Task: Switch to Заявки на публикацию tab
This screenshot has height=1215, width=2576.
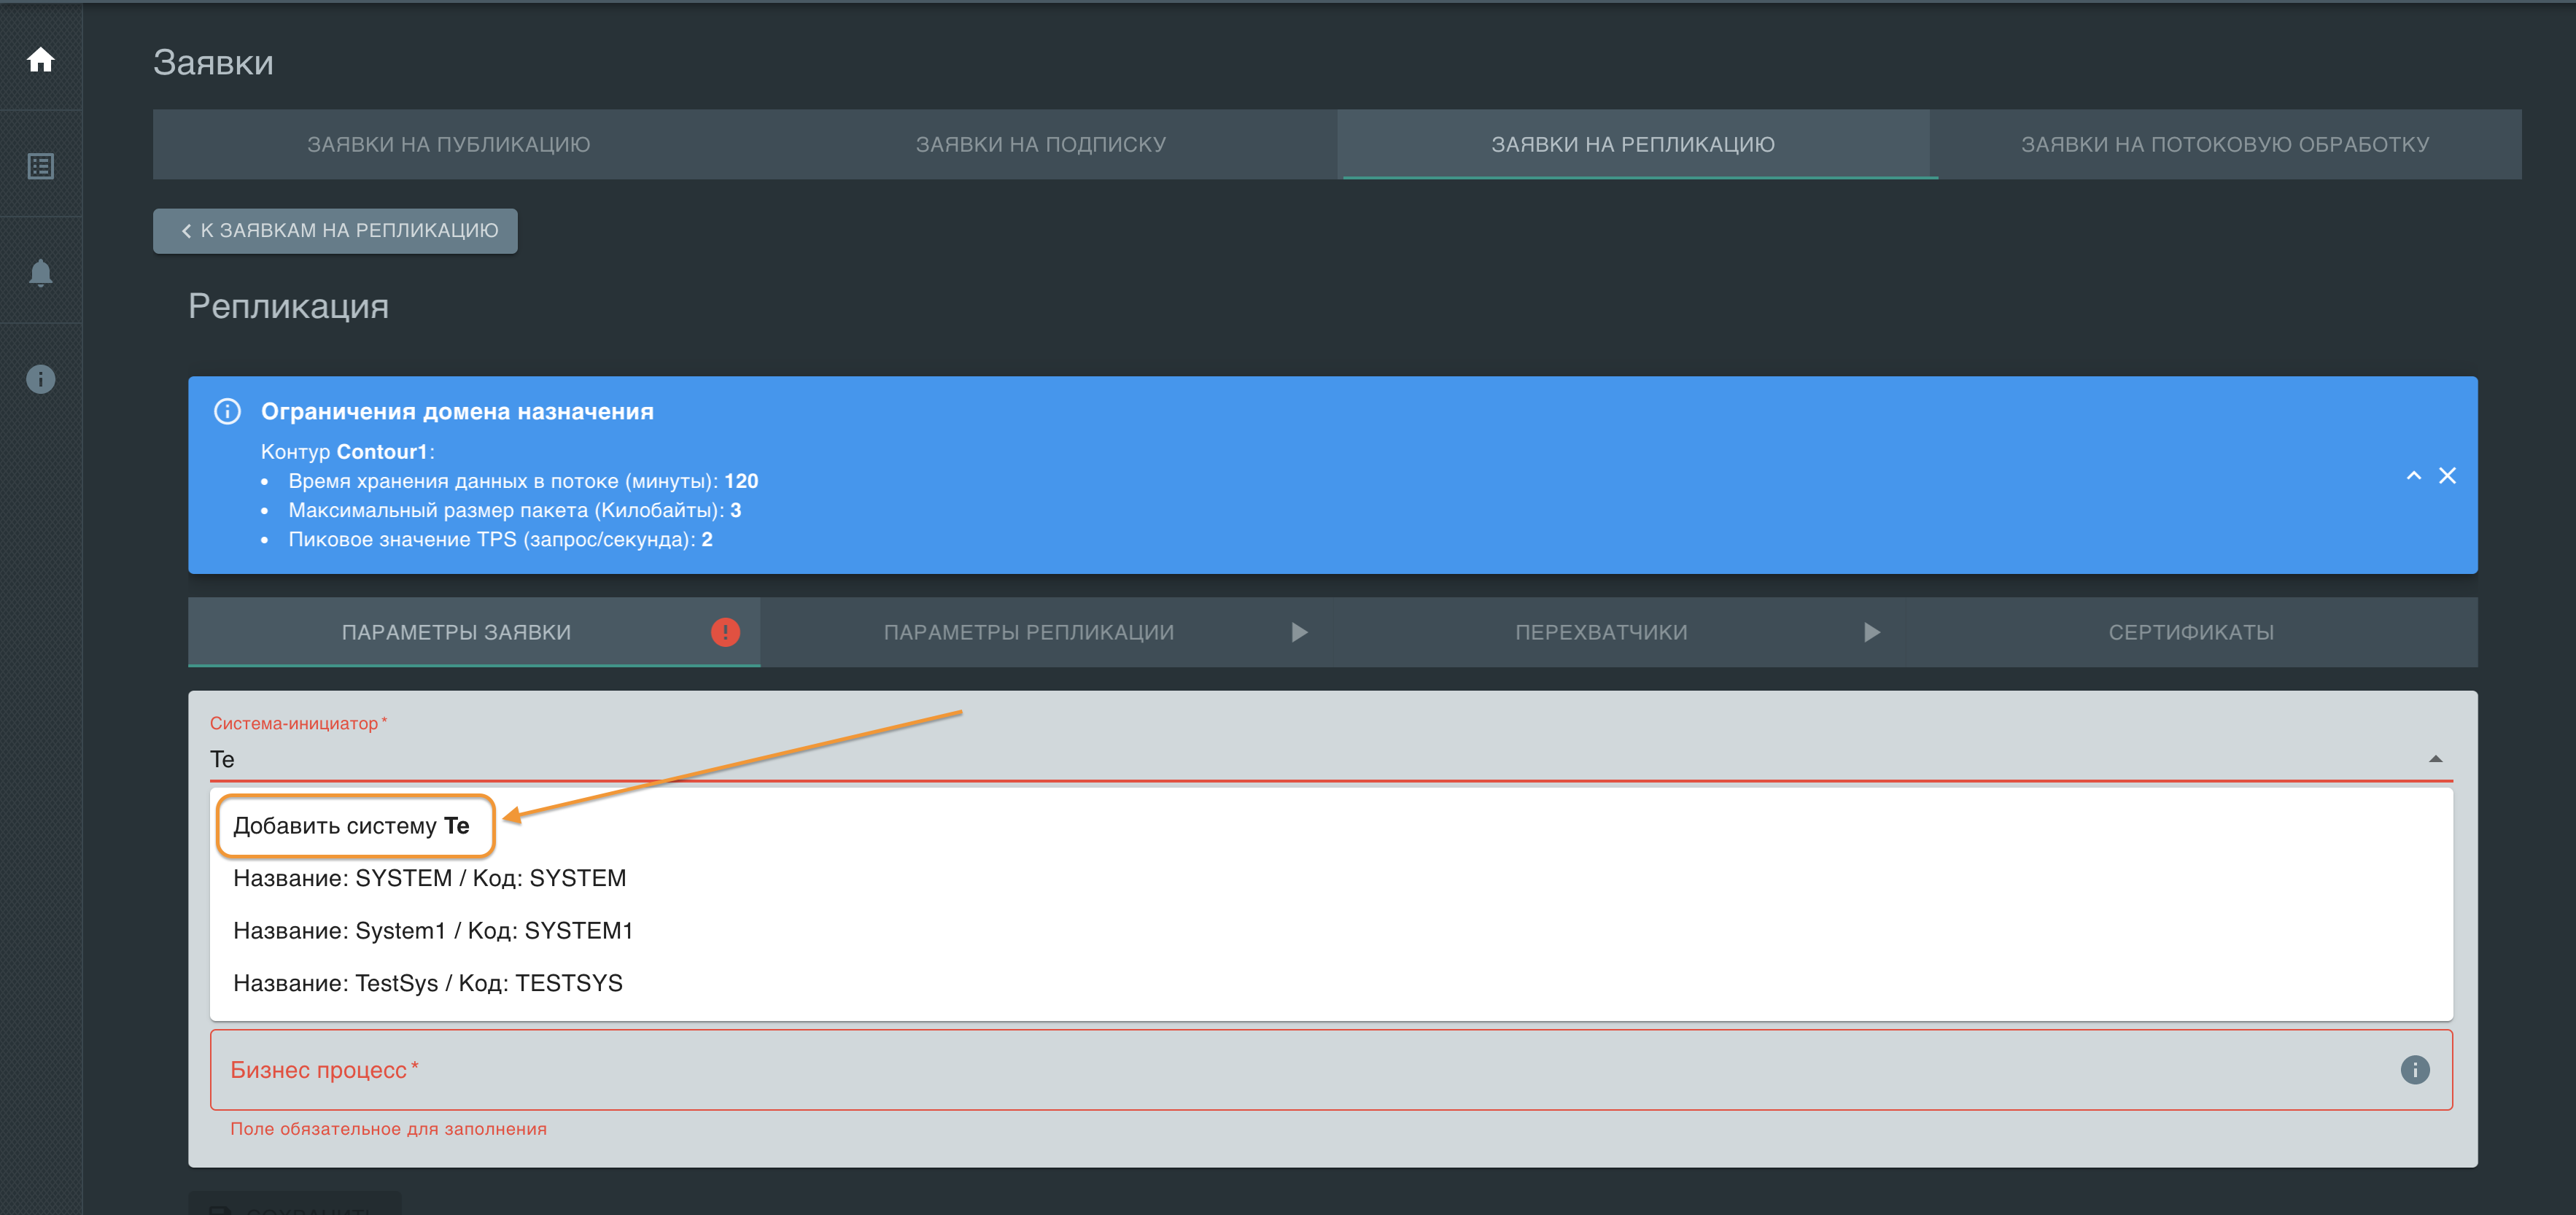Action: pyautogui.click(x=448, y=145)
